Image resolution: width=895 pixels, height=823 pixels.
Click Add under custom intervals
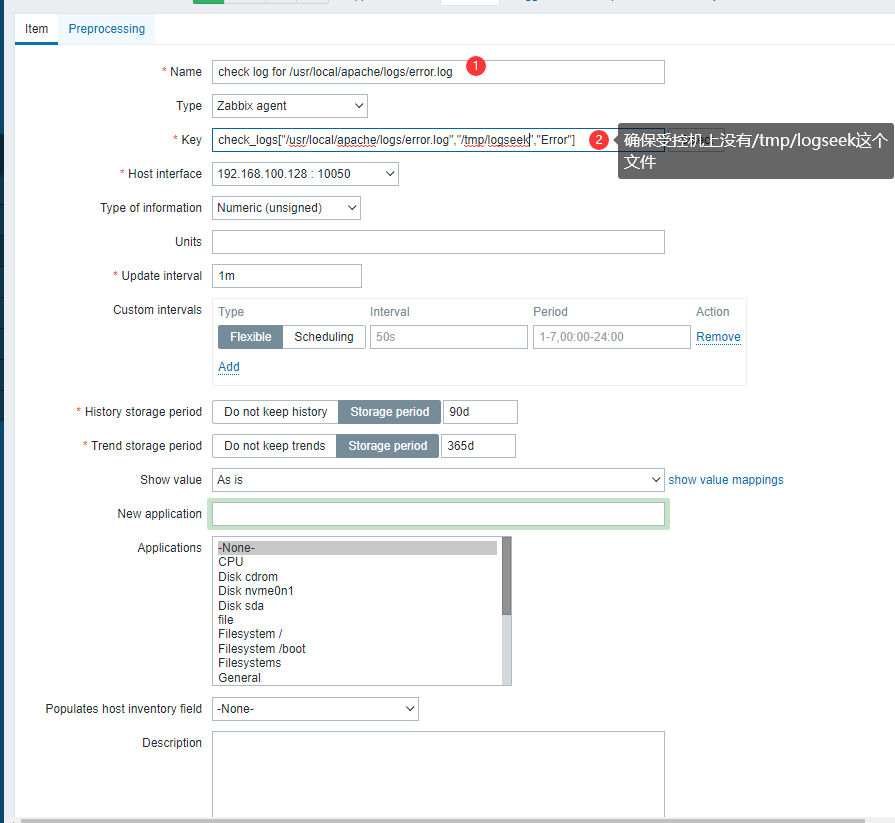click(229, 367)
